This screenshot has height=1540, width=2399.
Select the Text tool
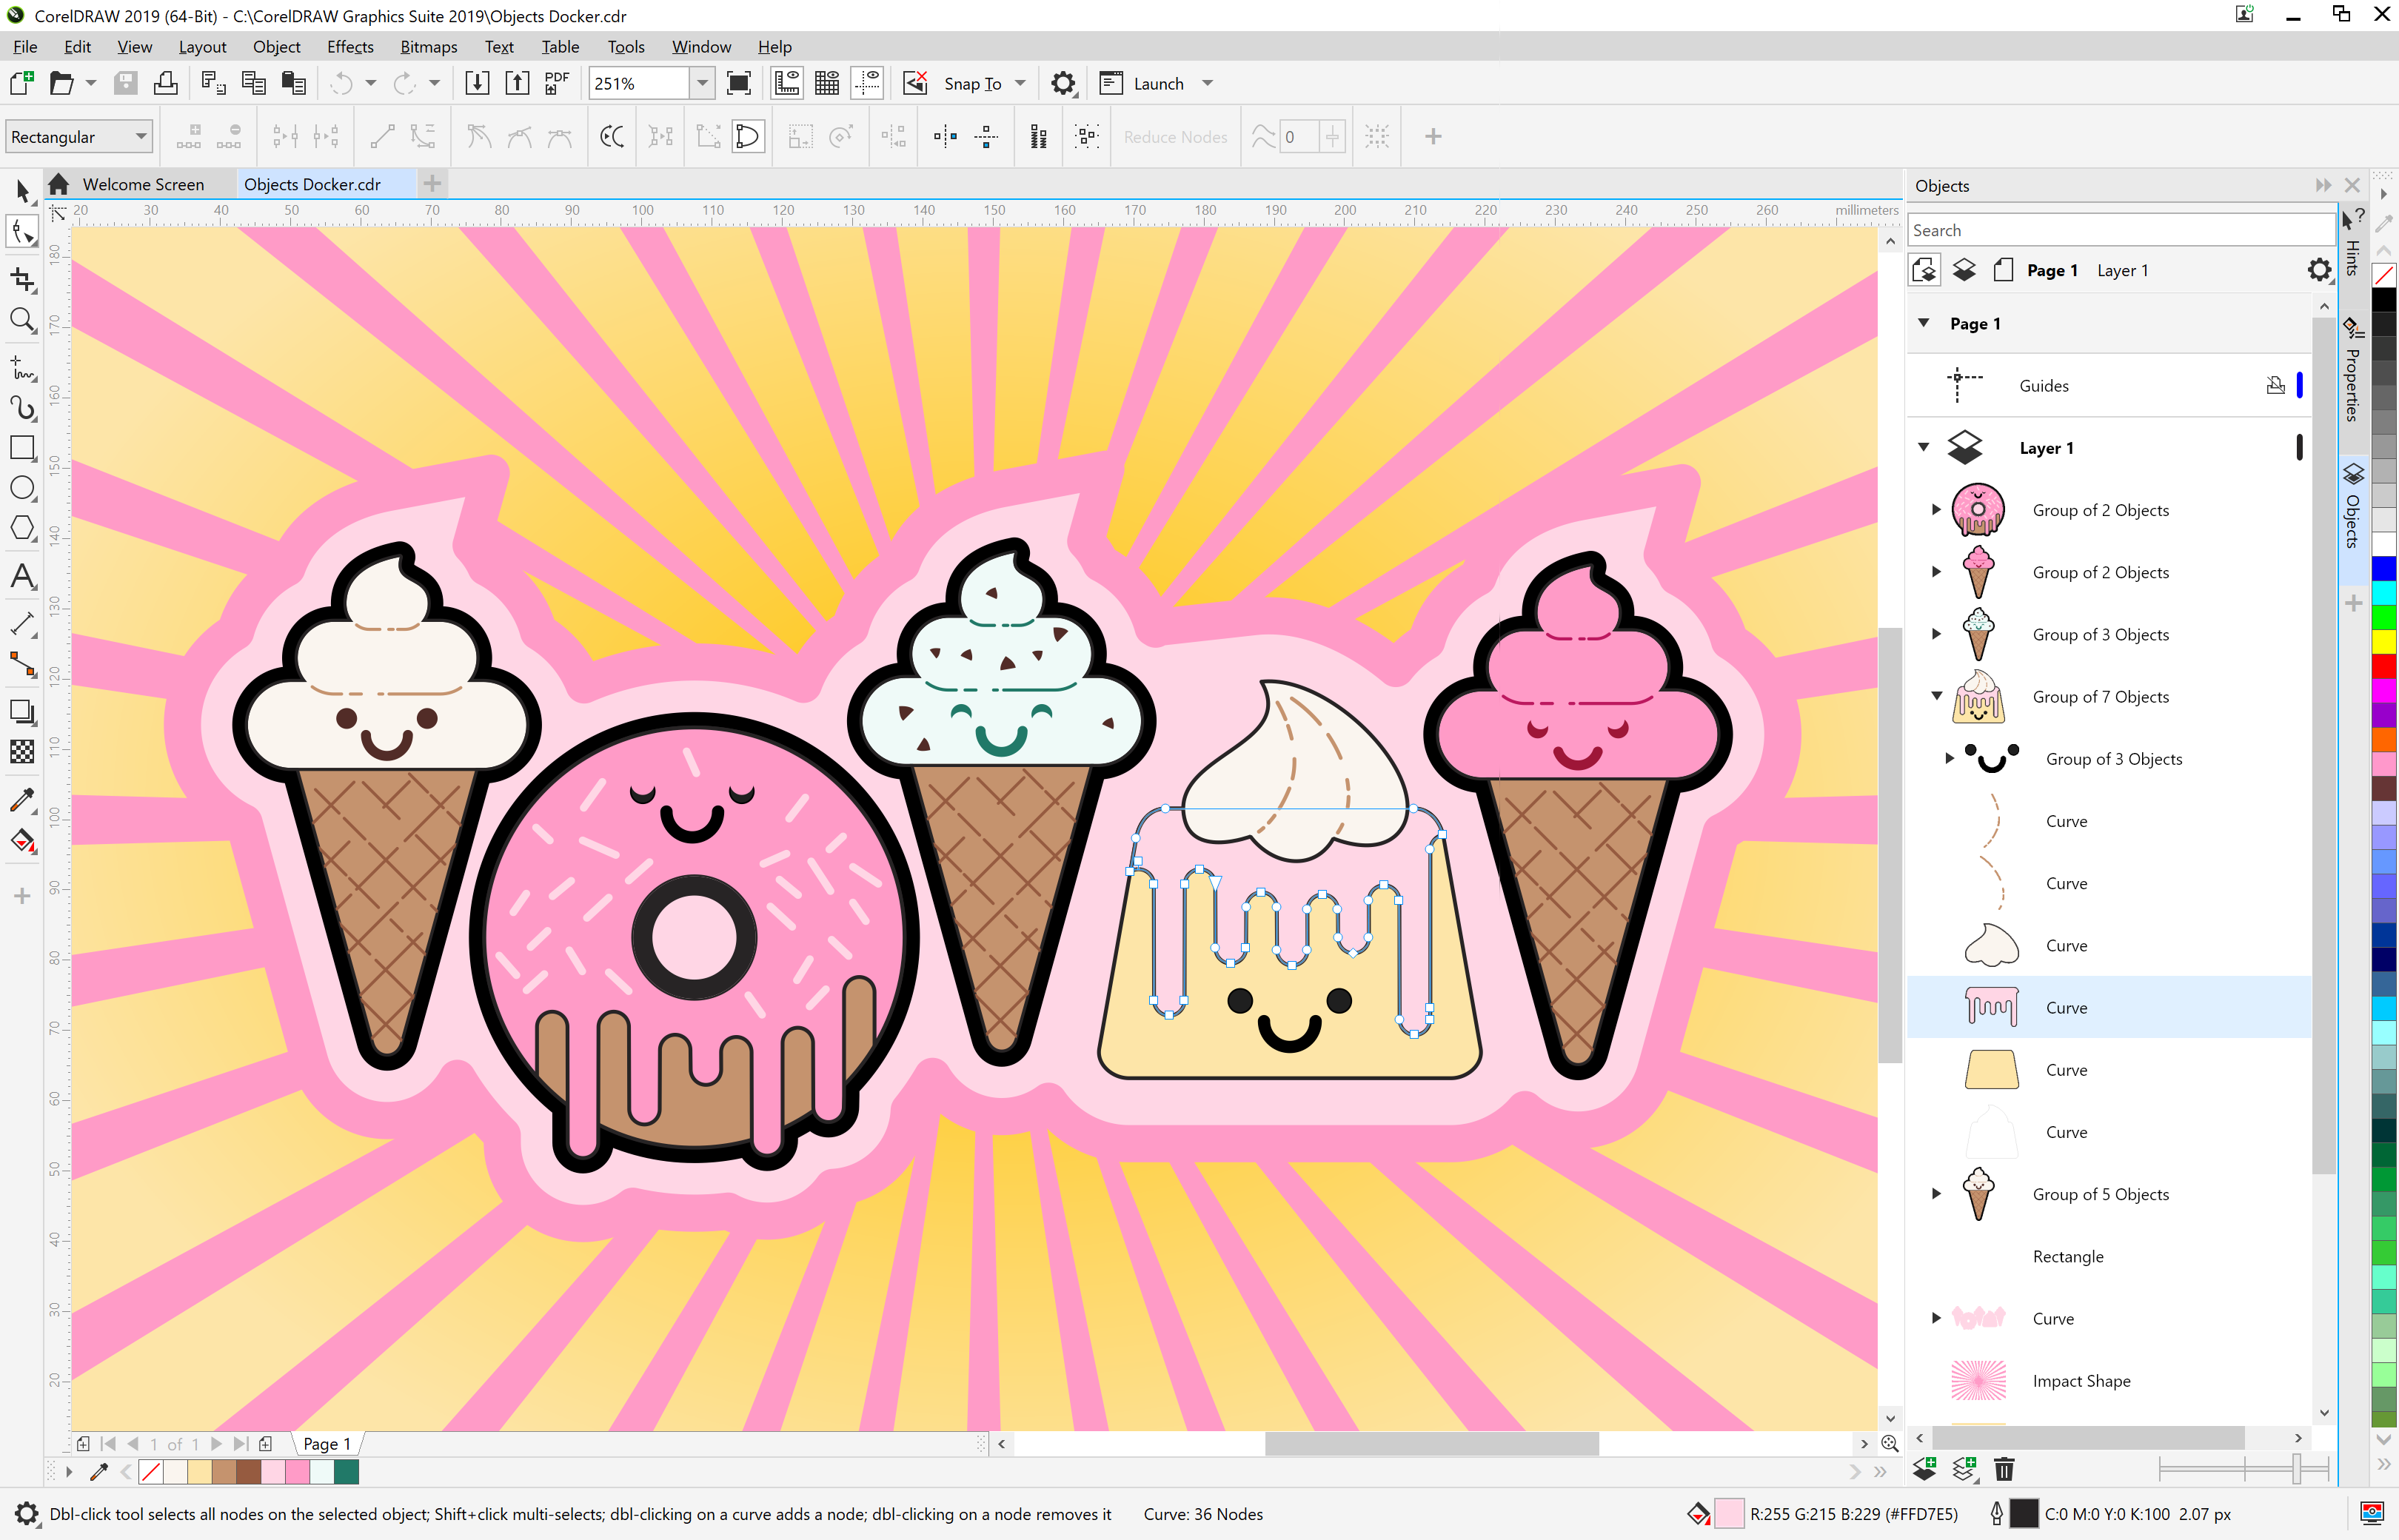pyautogui.click(x=22, y=577)
